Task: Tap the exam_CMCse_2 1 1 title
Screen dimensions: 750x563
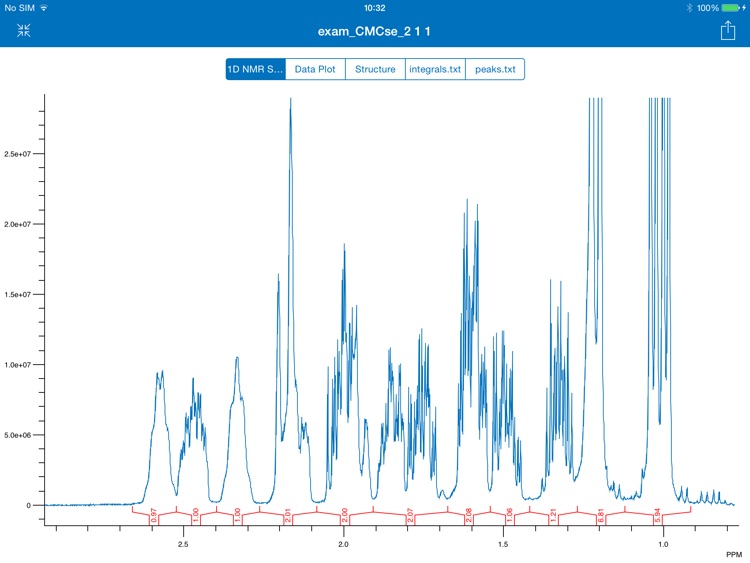Action: [x=374, y=32]
